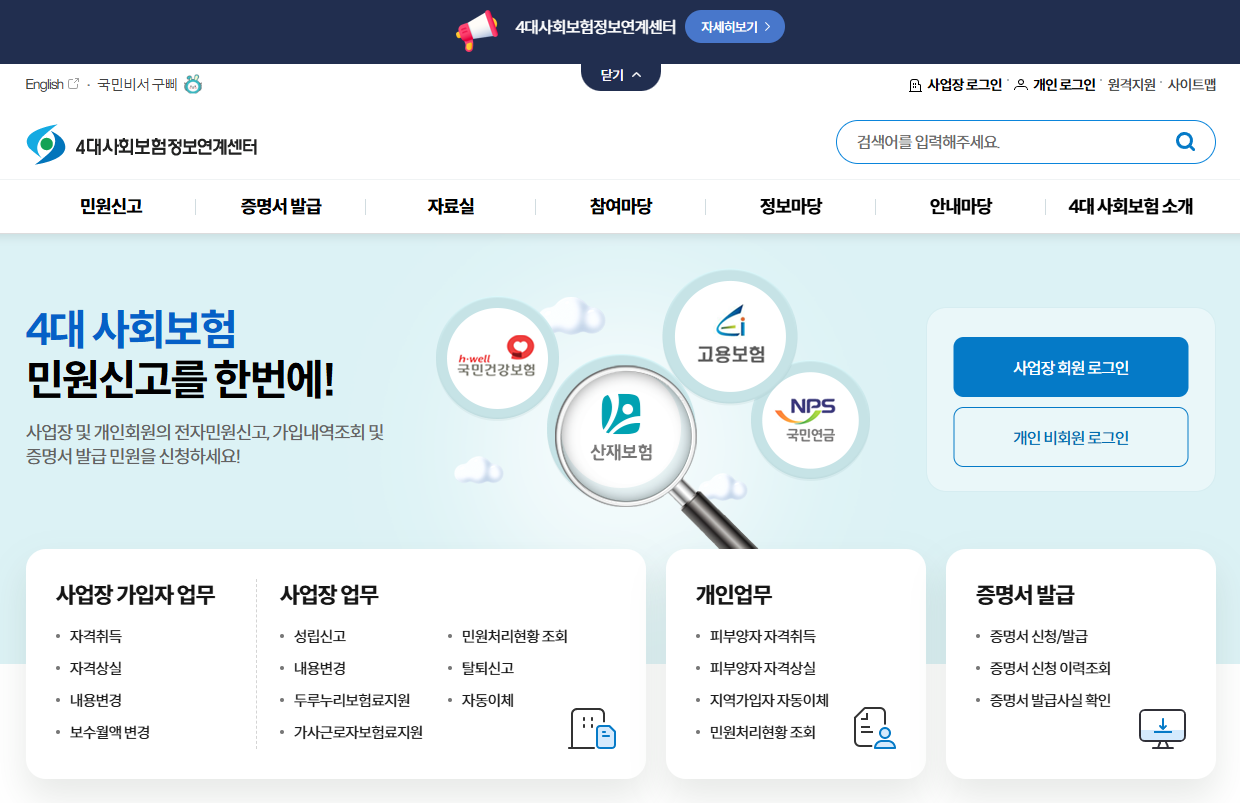The image size is (1240, 803).
Task: Select 성립신고 under 사업장 업무
Action: (x=320, y=636)
